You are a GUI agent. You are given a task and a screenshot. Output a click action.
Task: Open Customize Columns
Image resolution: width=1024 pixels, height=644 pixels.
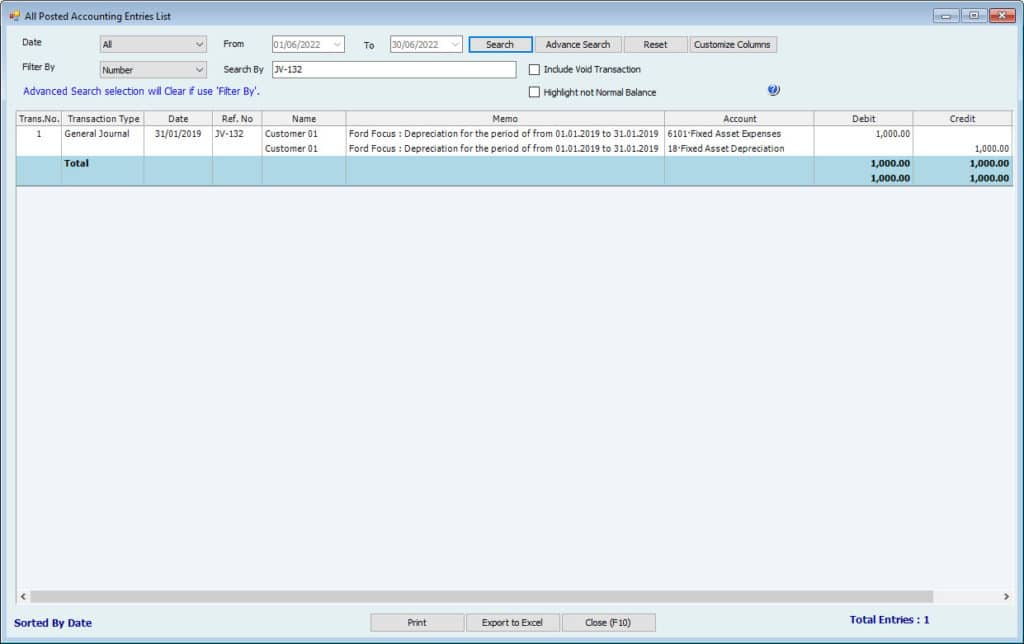pos(733,45)
